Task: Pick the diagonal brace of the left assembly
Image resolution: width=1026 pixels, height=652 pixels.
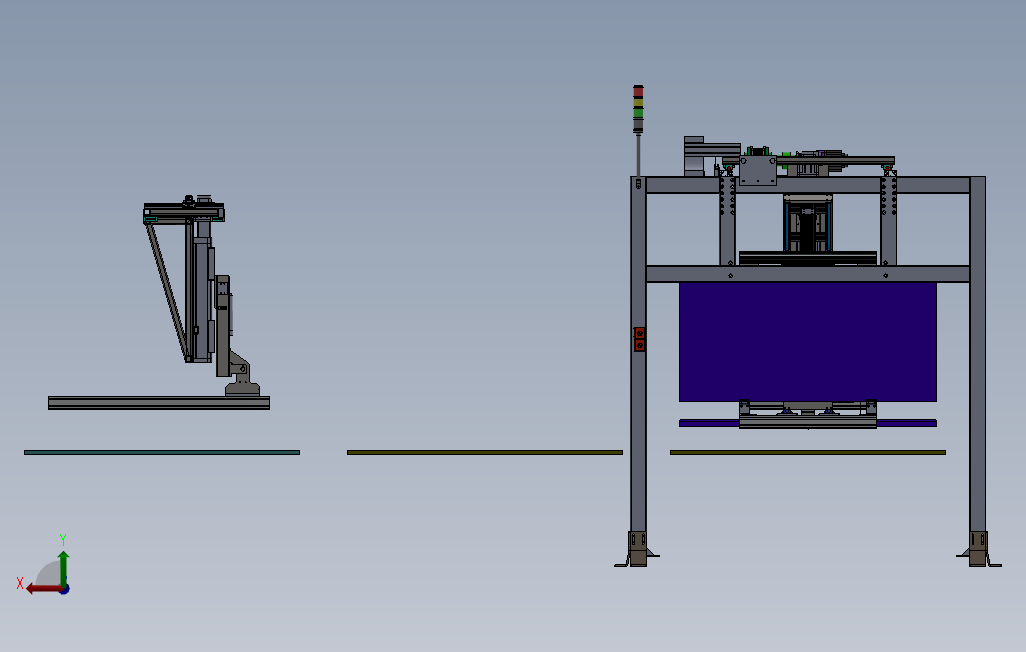Action: [168, 290]
